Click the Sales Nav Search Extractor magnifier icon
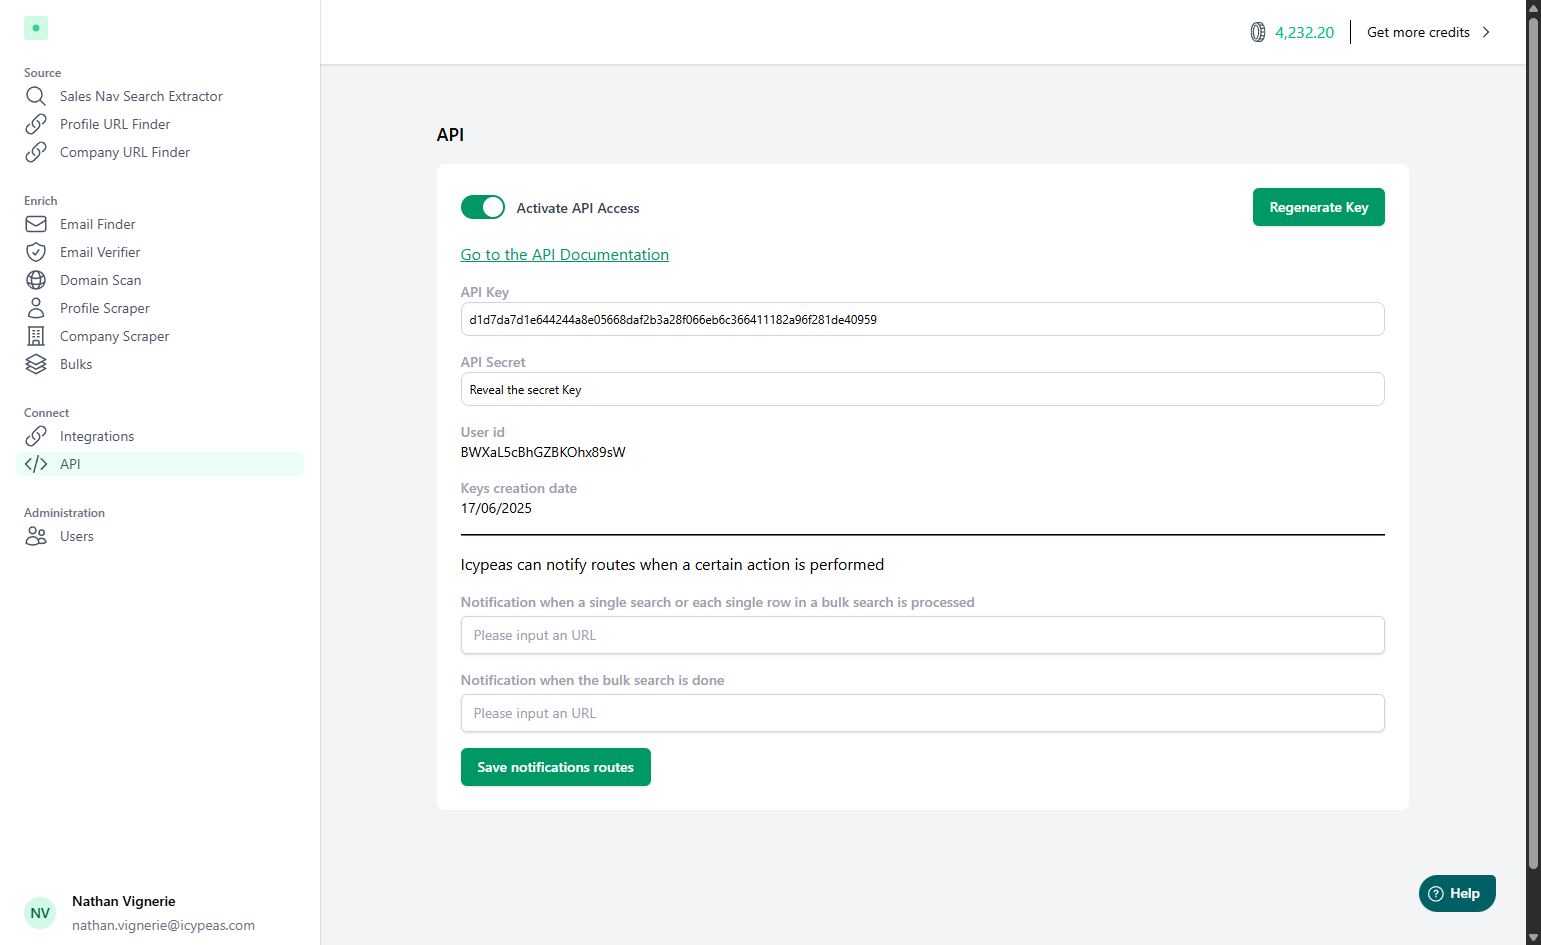The image size is (1541, 945). (36, 96)
